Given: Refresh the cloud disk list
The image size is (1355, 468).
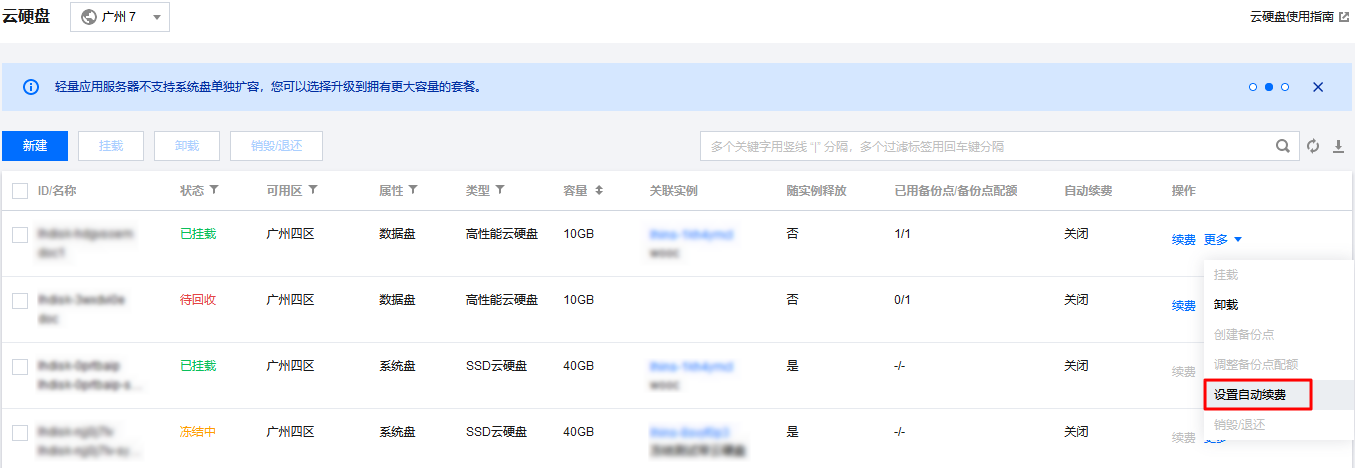Looking at the screenshot, I should point(1313,146).
